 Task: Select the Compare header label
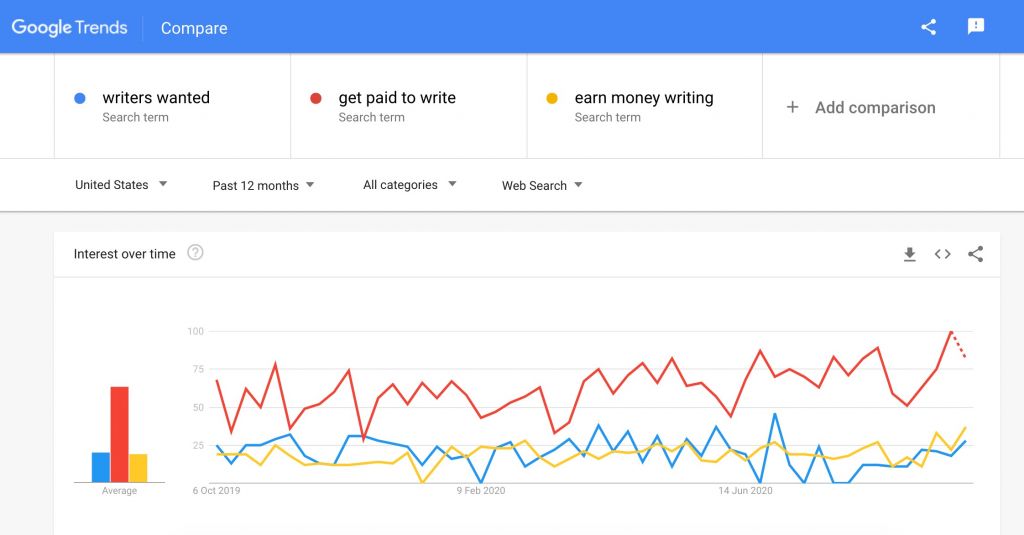(x=194, y=28)
